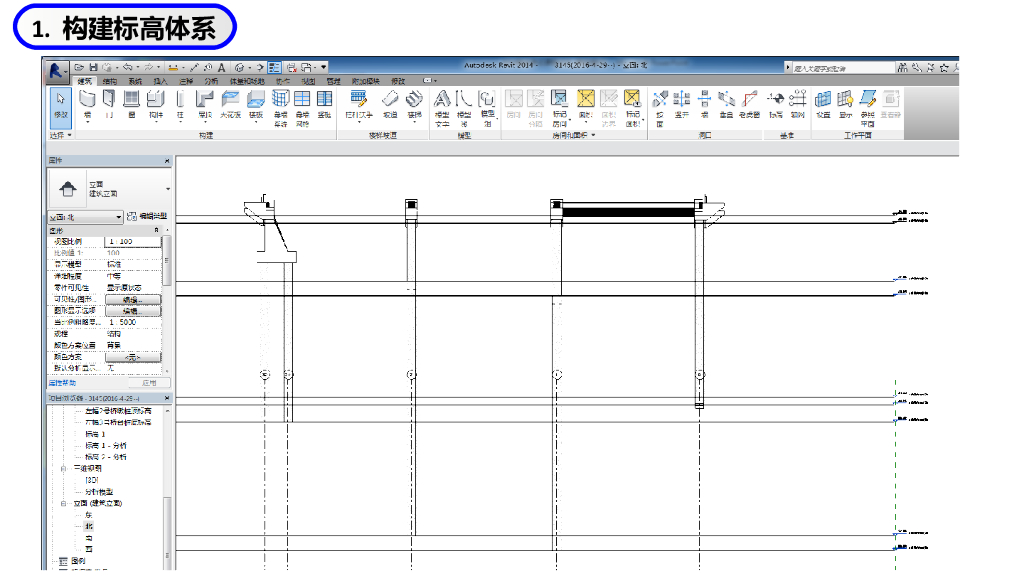
Task: Select the 标高 (Level) datum tool
Action: [x=775, y=104]
